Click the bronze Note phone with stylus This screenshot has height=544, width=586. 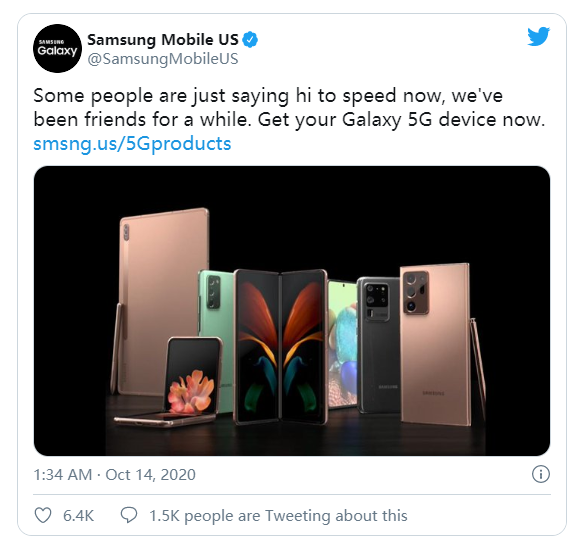441,346
